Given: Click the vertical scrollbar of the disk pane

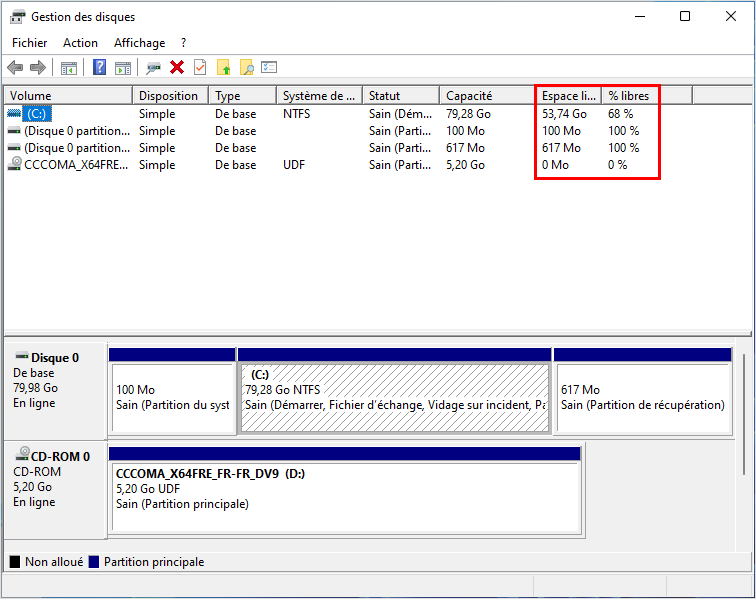Looking at the screenshot, I should [744, 414].
